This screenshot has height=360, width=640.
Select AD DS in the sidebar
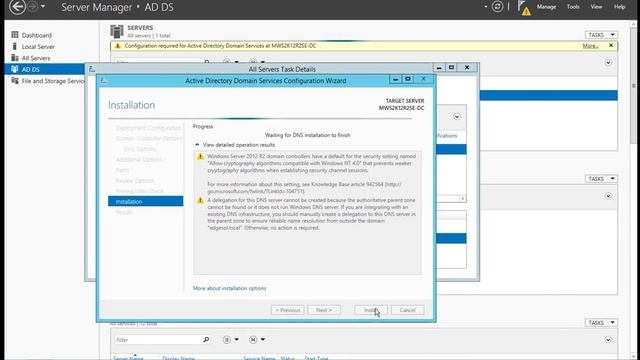45,69
